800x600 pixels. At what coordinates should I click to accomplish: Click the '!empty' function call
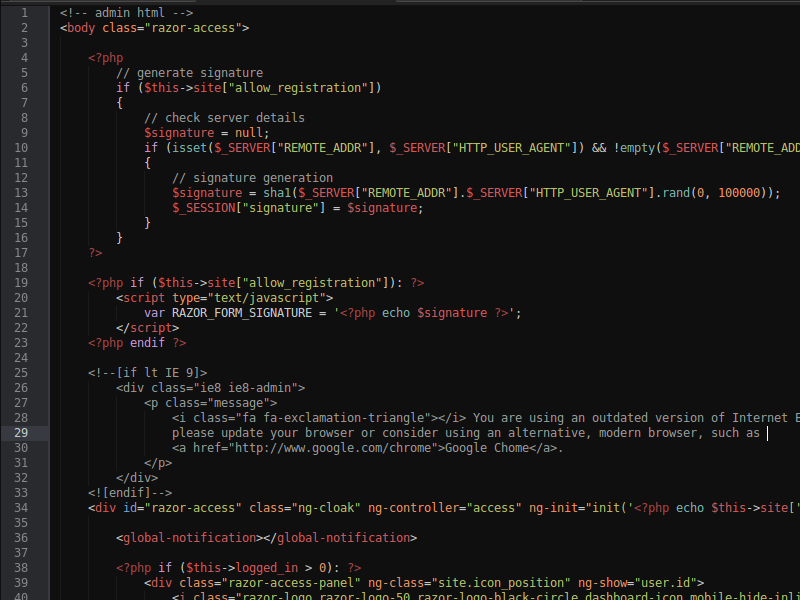tap(635, 148)
